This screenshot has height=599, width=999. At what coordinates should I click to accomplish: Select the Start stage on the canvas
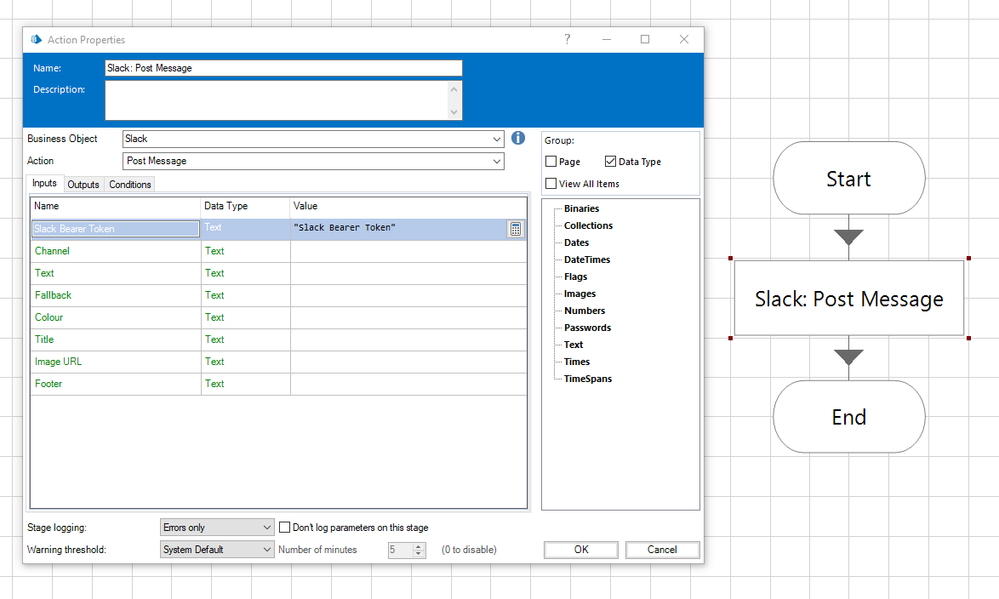pos(849,178)
